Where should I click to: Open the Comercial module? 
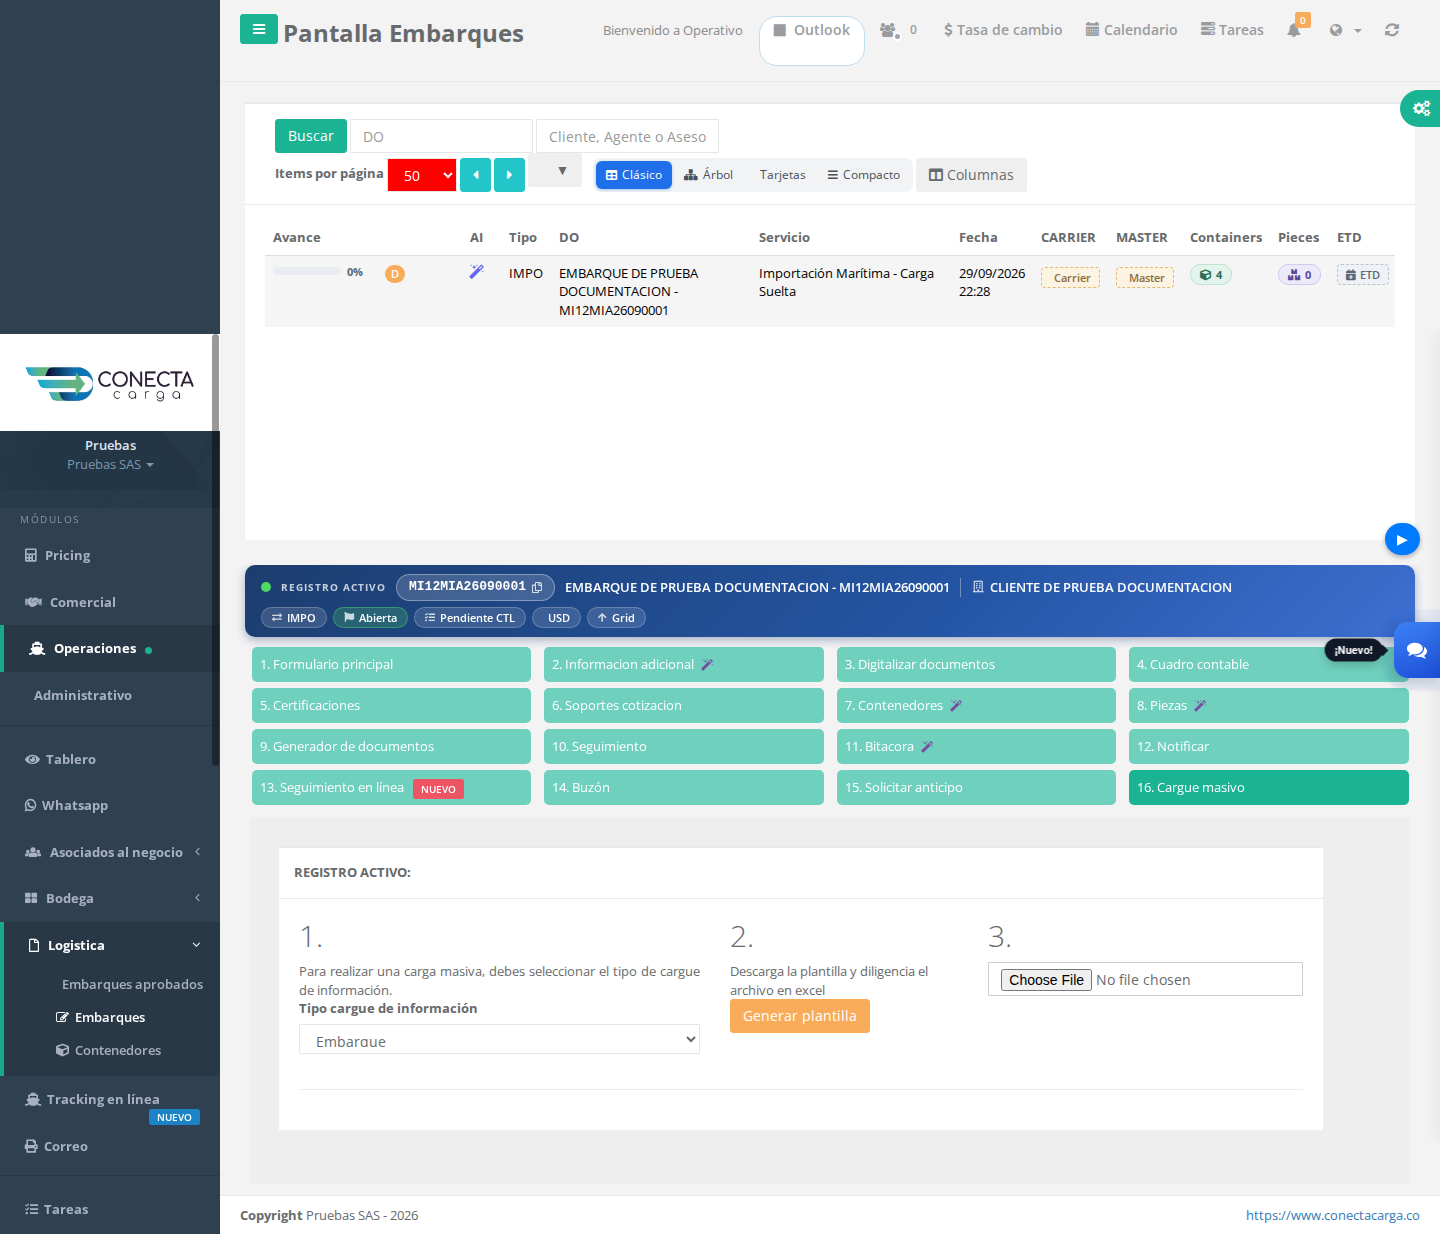pyautogui.click(x=110, y=602)
